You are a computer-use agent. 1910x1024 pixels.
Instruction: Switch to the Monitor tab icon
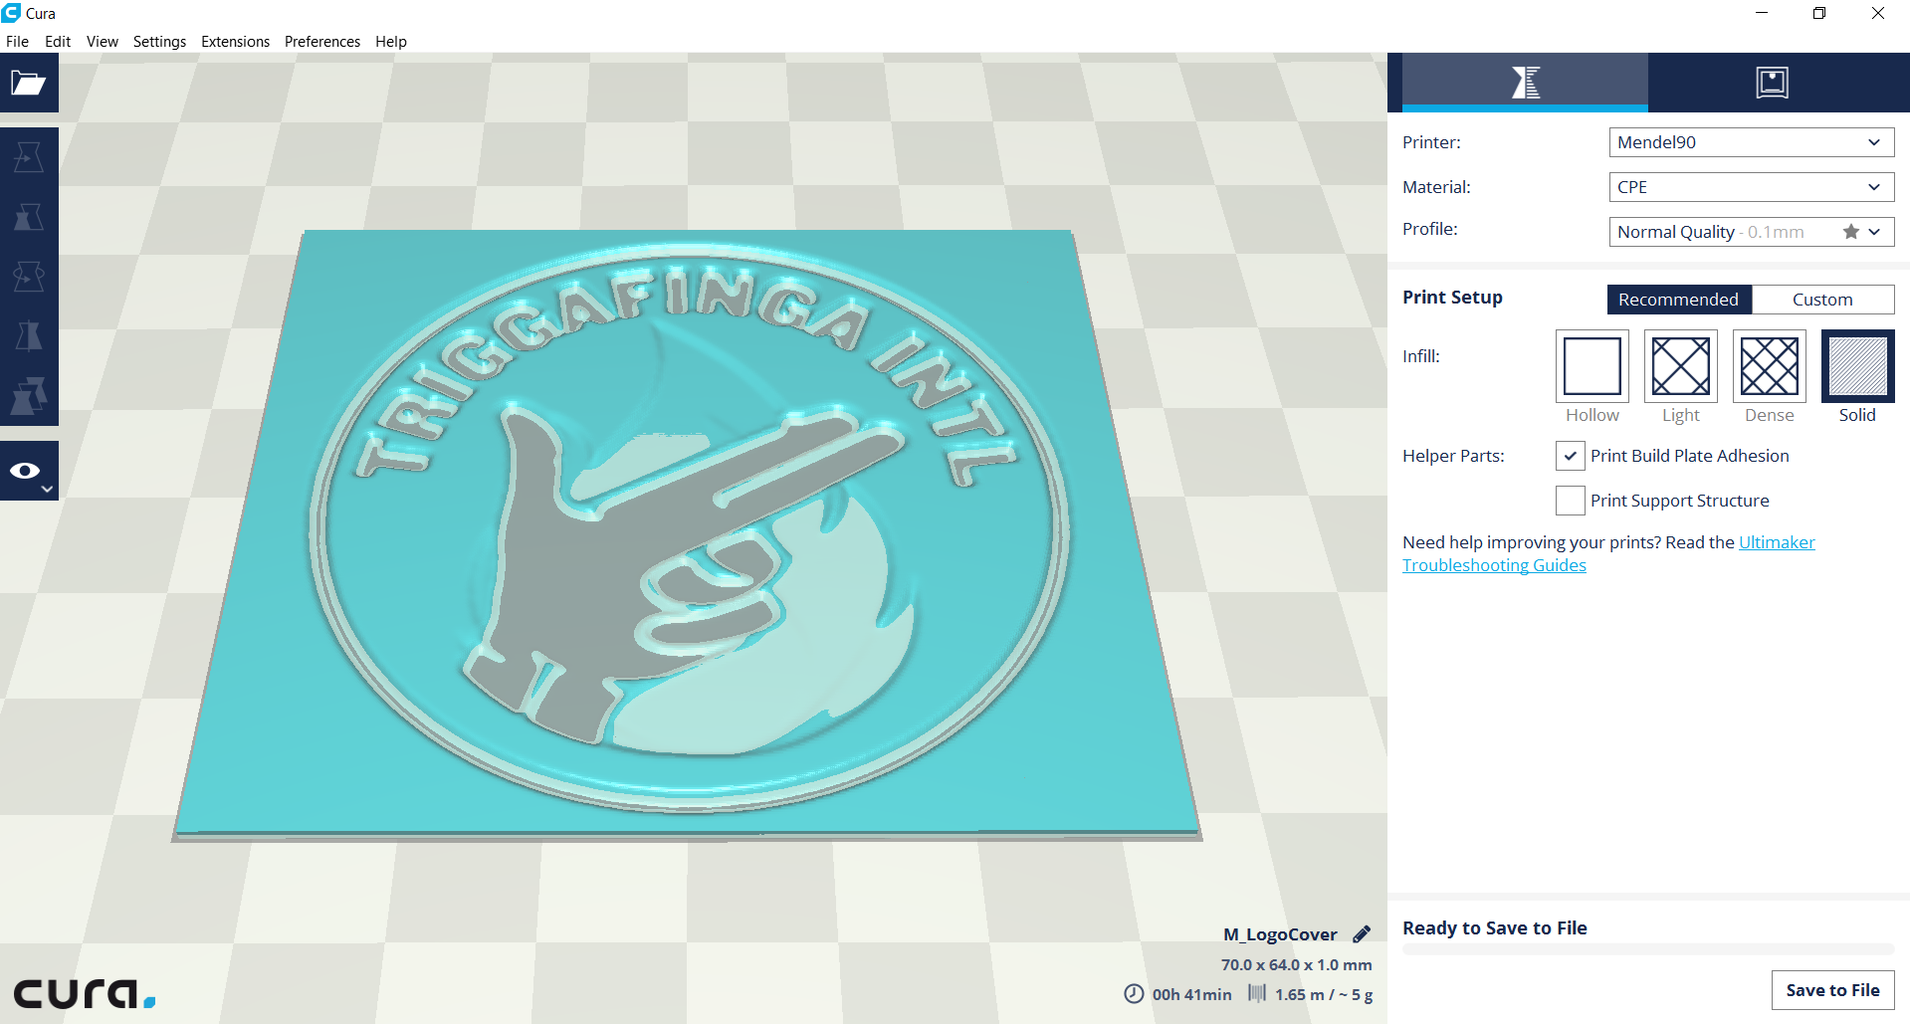1772,82
